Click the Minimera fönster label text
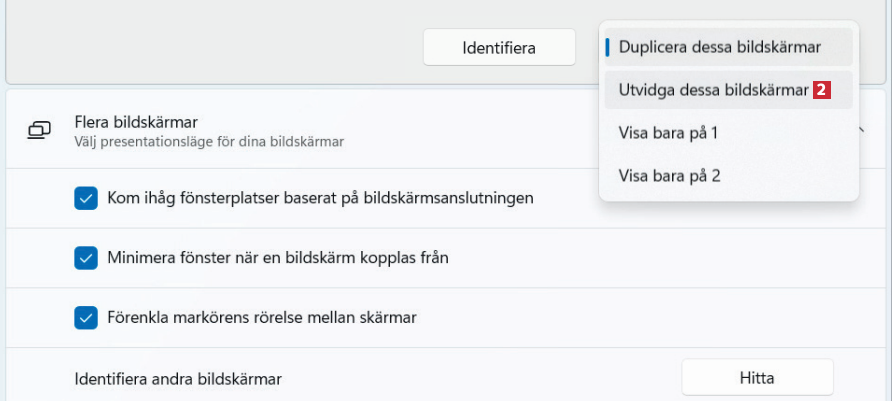 [278, 258]
